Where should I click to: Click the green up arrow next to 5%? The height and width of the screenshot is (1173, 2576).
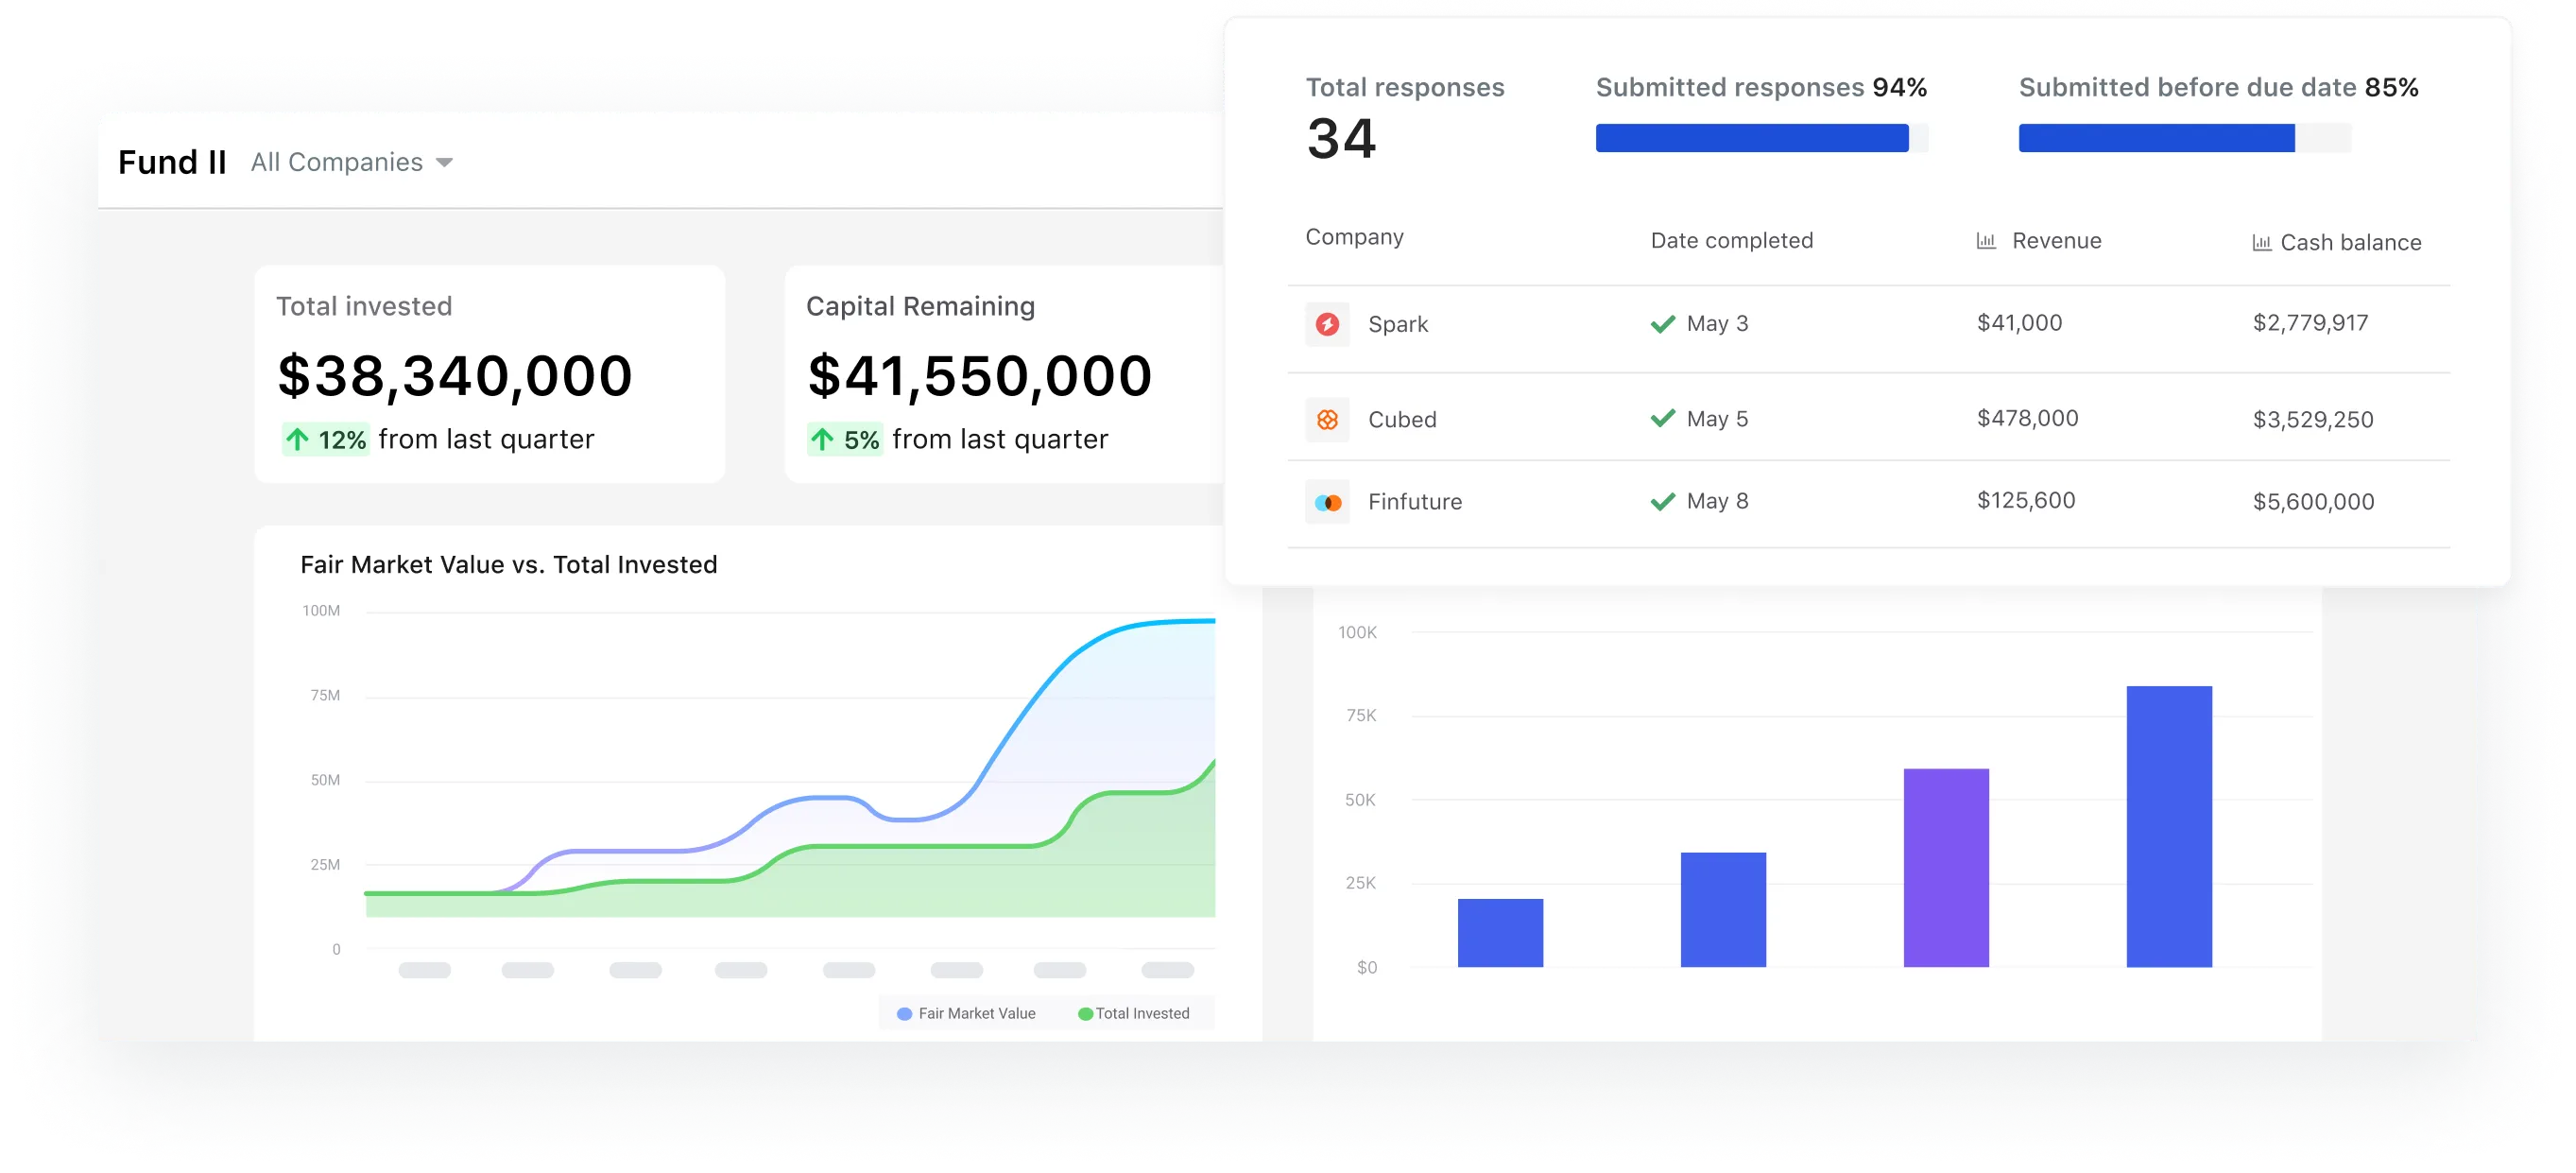pyautogui.click(x=822, y=439)
